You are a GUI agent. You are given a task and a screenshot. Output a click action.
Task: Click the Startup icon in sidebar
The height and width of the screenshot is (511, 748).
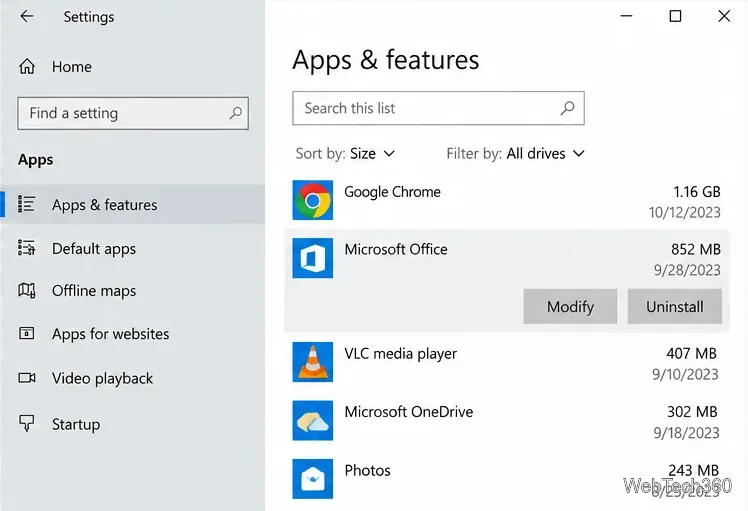(27, 423)
